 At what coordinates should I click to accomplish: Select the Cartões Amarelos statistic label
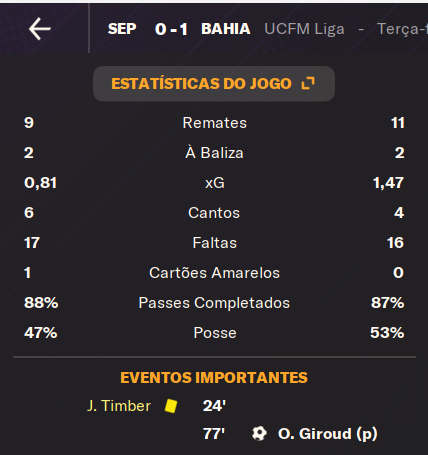click(214, 273)
